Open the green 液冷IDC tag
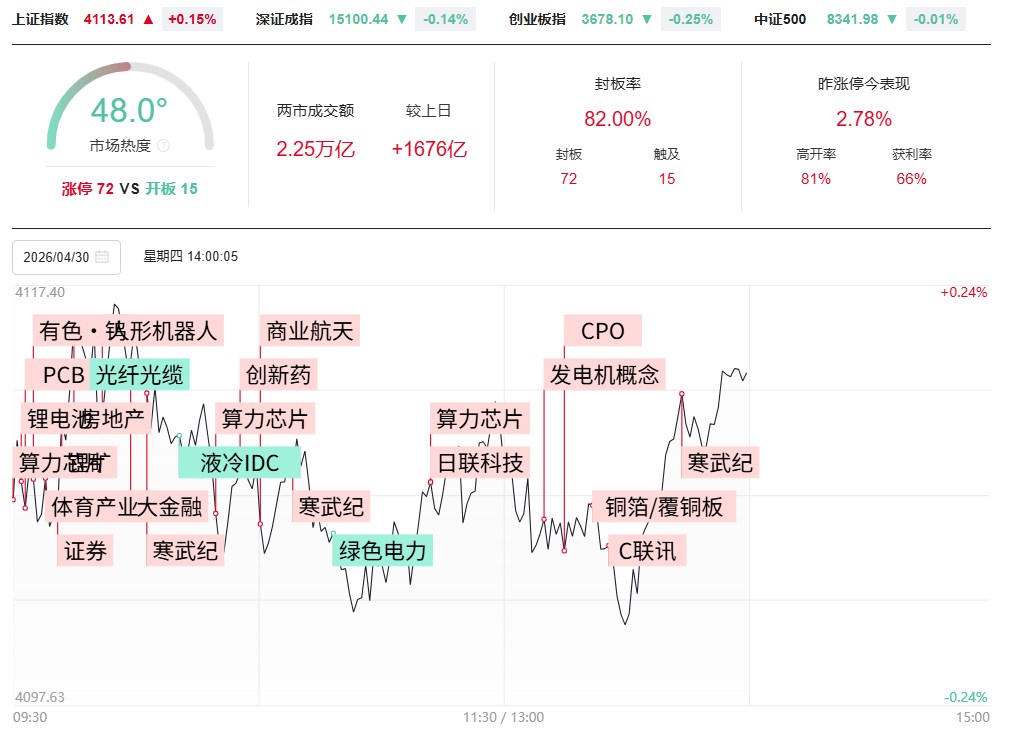The height and width of the screenshot is (735, 1014). [240, 462]
